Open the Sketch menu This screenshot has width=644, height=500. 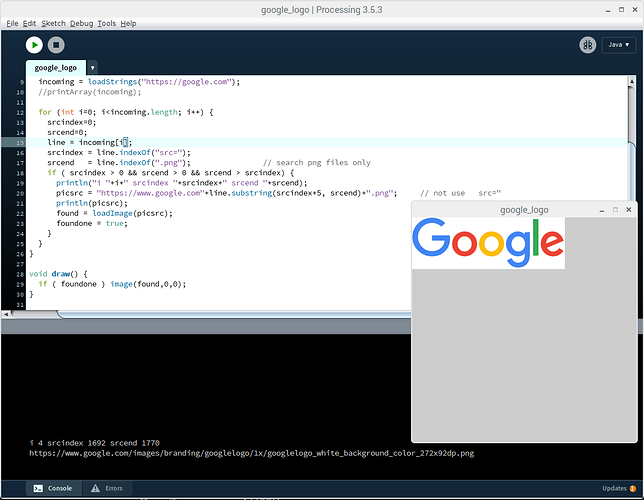[53, 23]
